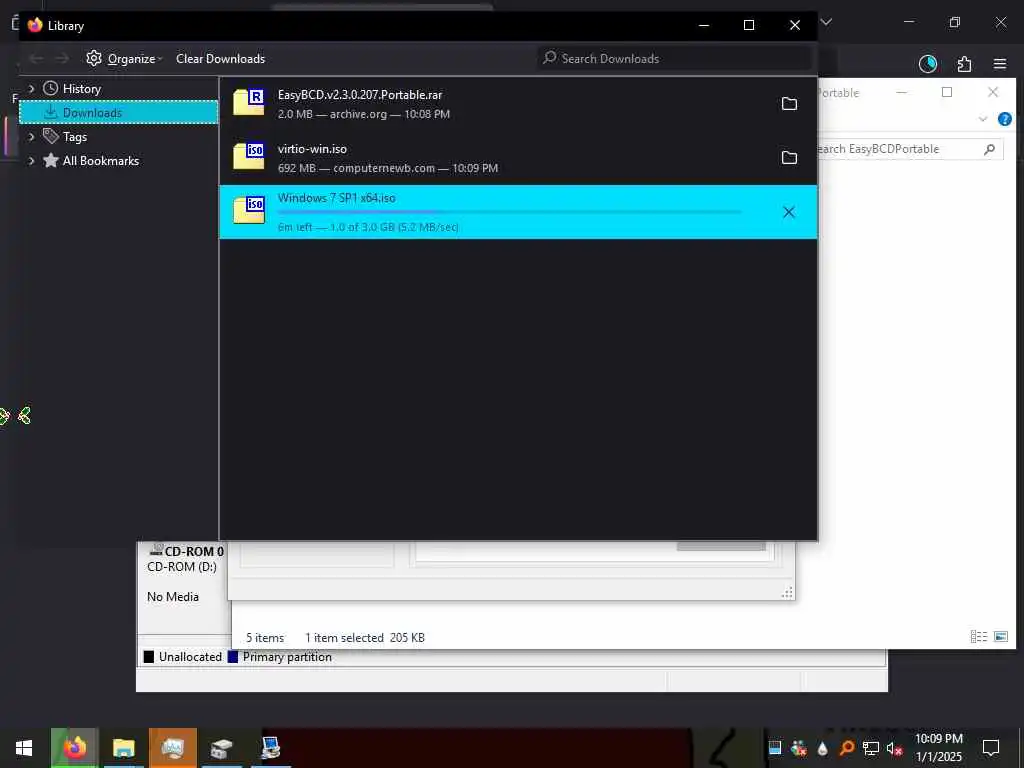
Task: Select Downloads in the Library sidebar
Action: 119,112
